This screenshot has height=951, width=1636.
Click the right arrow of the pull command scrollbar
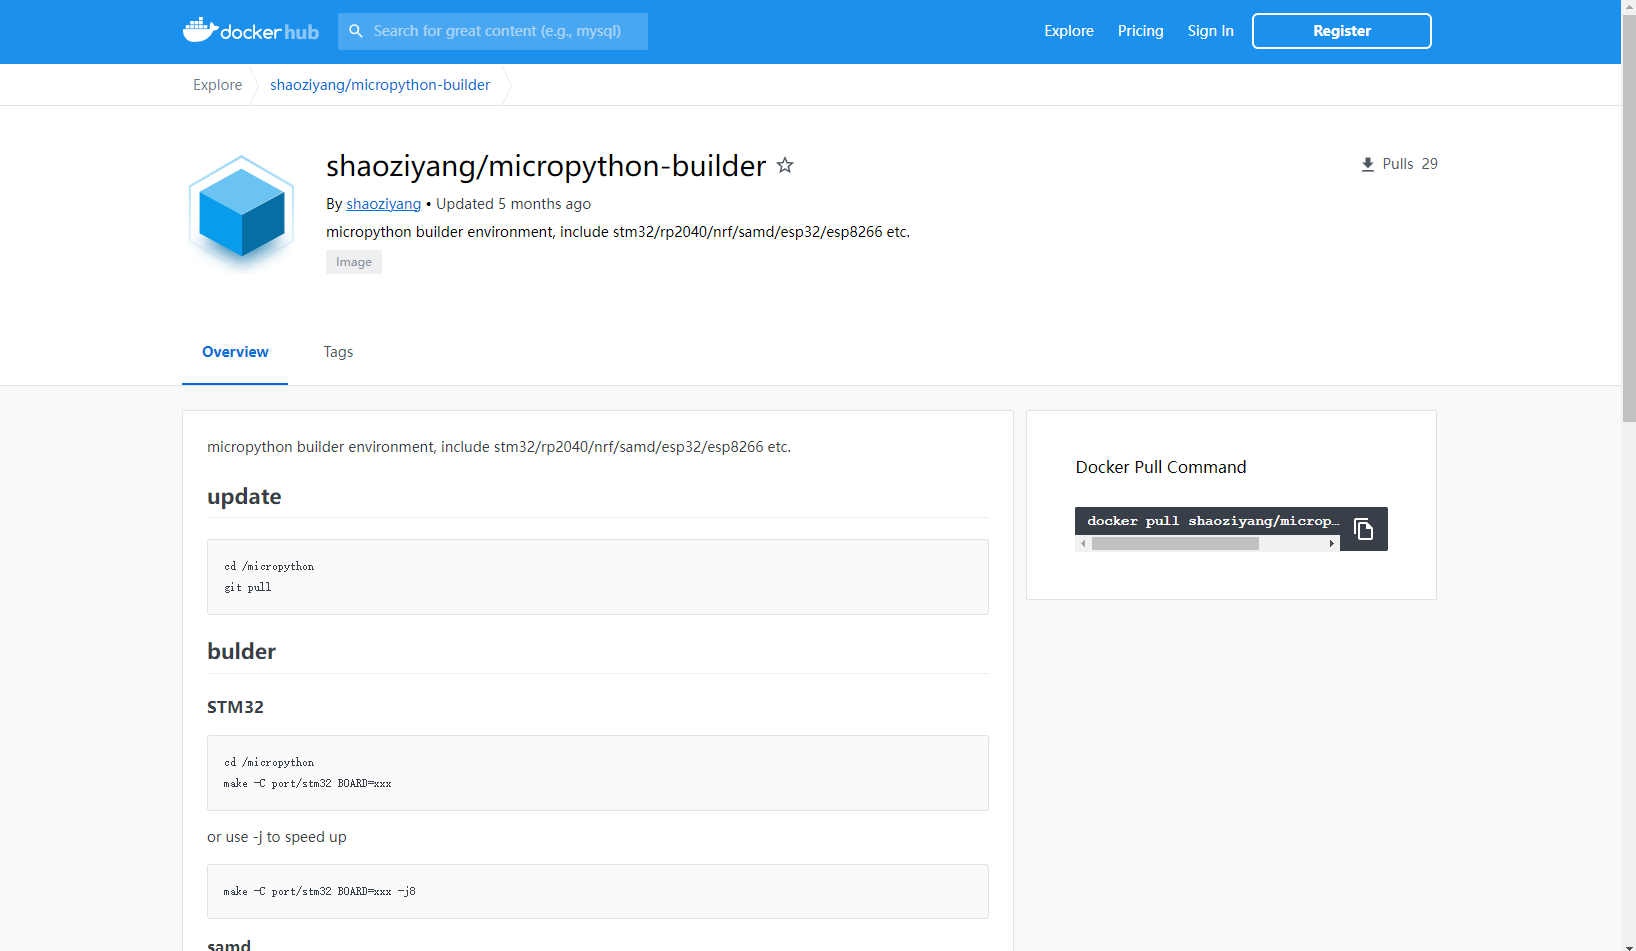pos(1332,543)
